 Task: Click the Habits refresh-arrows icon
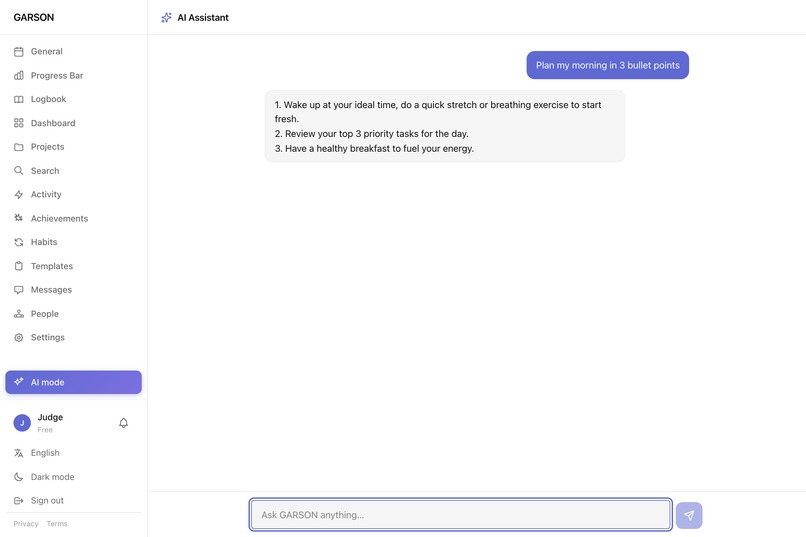pos(19,242)
